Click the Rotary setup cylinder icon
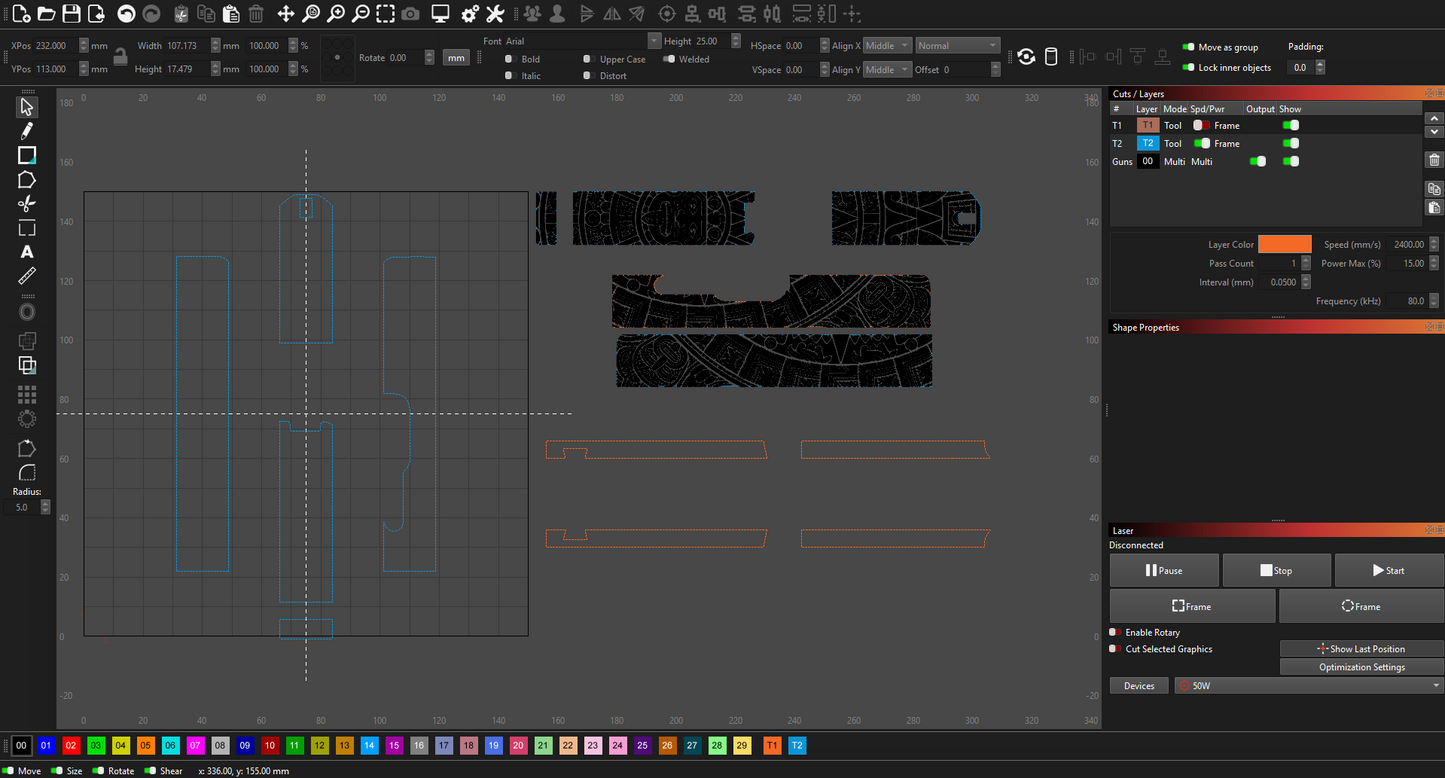1445x778 pixels. point(1051,57)
